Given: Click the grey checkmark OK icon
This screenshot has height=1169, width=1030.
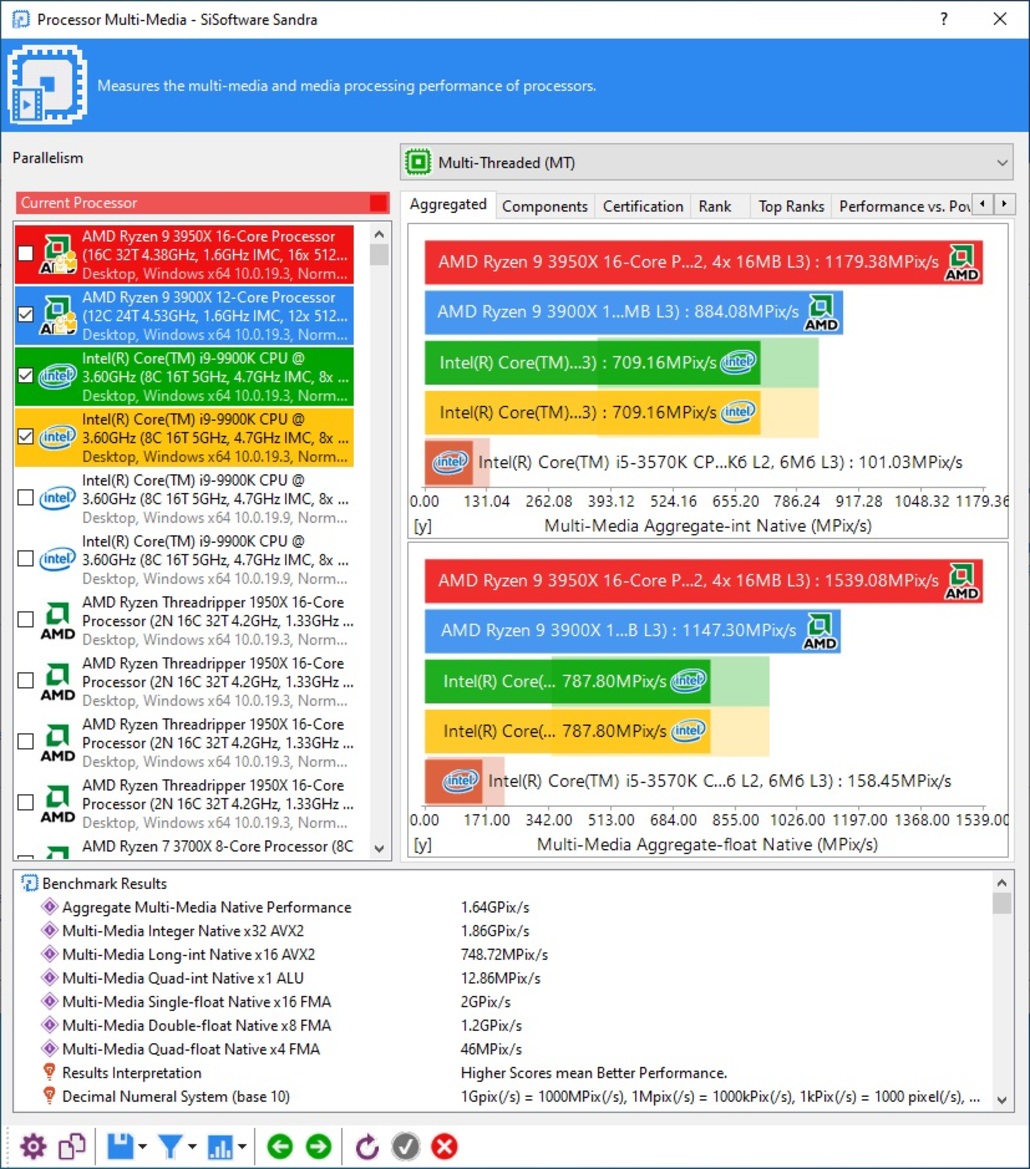Looking at the screenshot, I should [x=405, y=1147].
